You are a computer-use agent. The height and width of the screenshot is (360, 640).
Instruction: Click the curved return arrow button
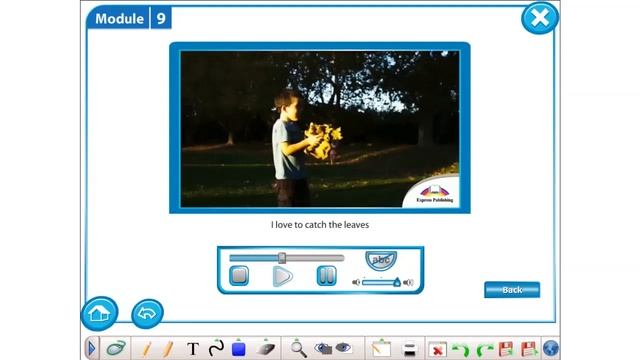click(x=147, y=313)
